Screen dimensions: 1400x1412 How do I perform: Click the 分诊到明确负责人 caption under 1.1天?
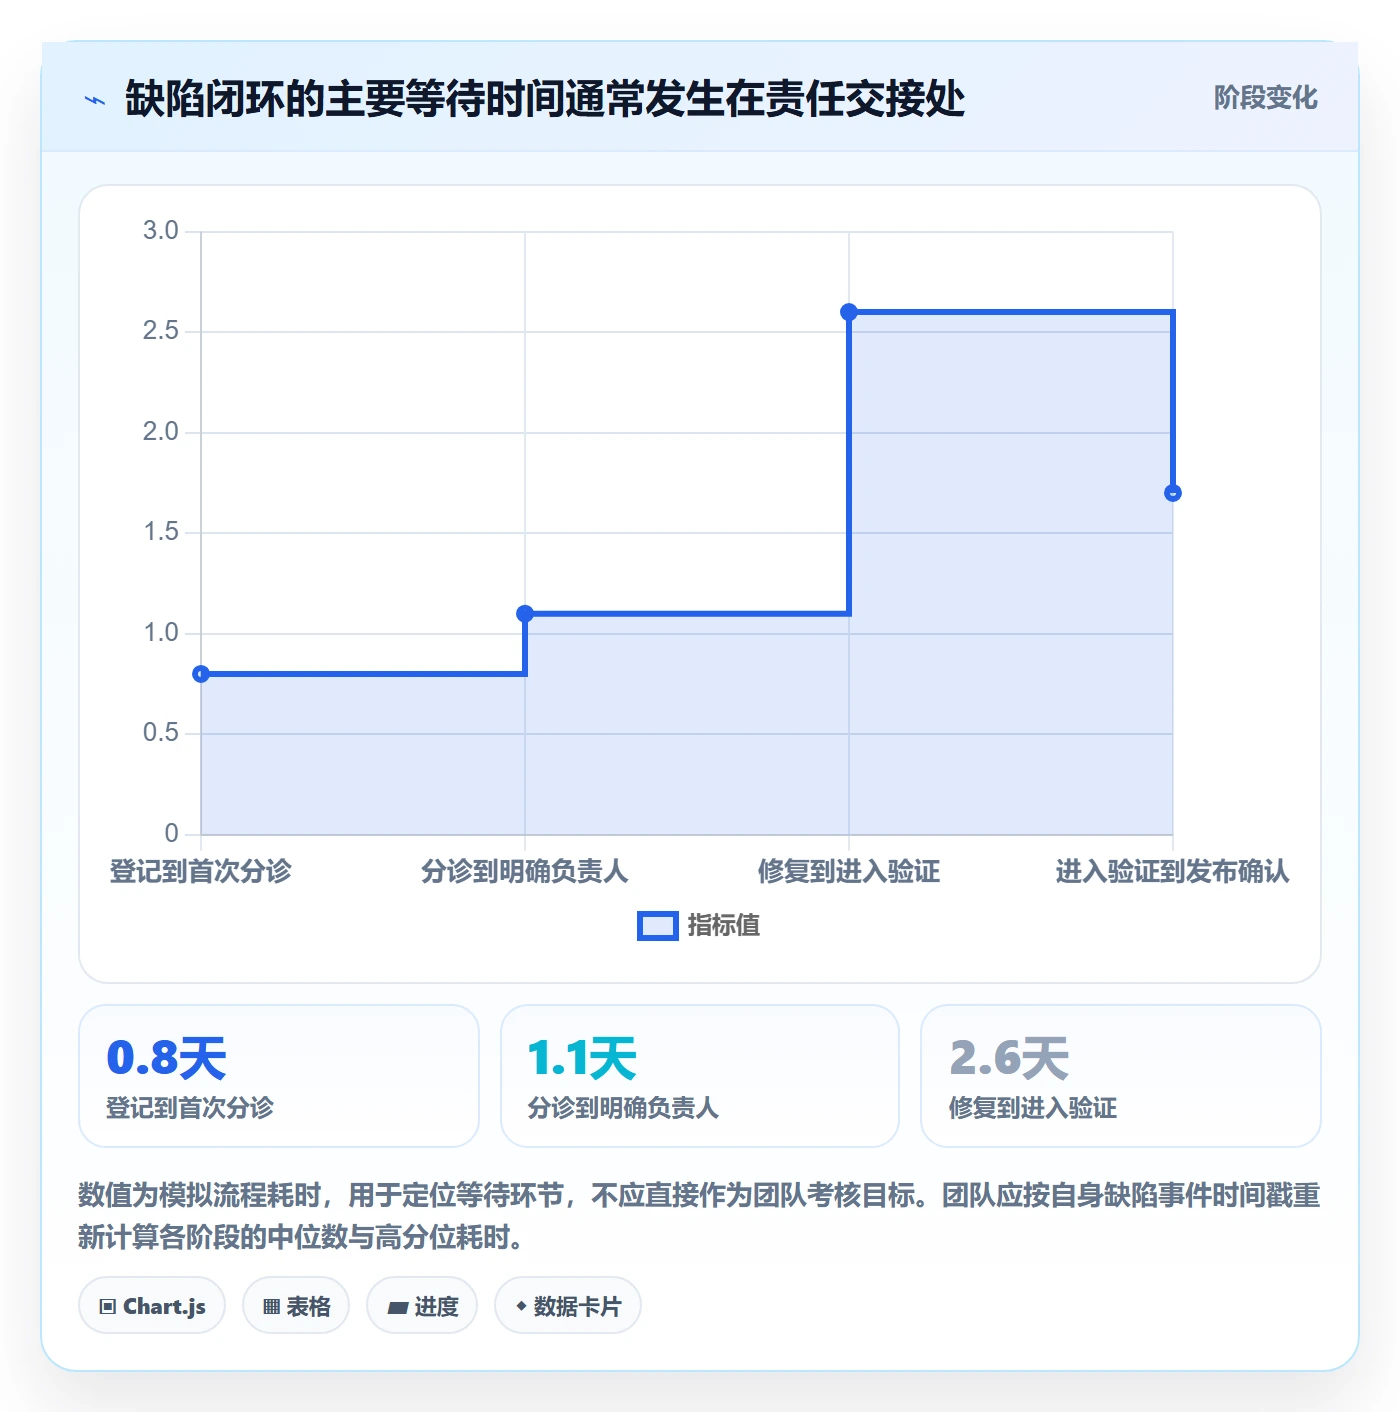[623, 1108]
